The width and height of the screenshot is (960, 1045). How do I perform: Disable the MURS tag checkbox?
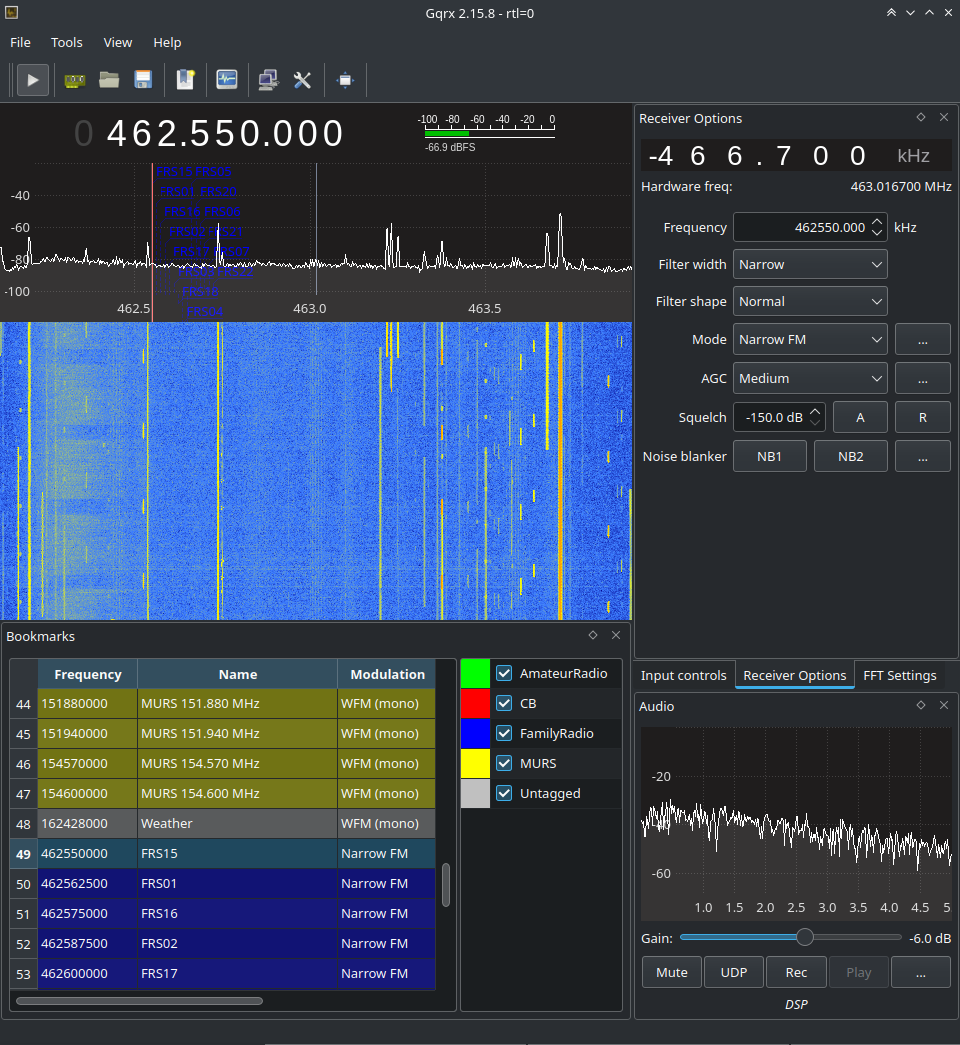pyautogui.click(x=504, y=764)
